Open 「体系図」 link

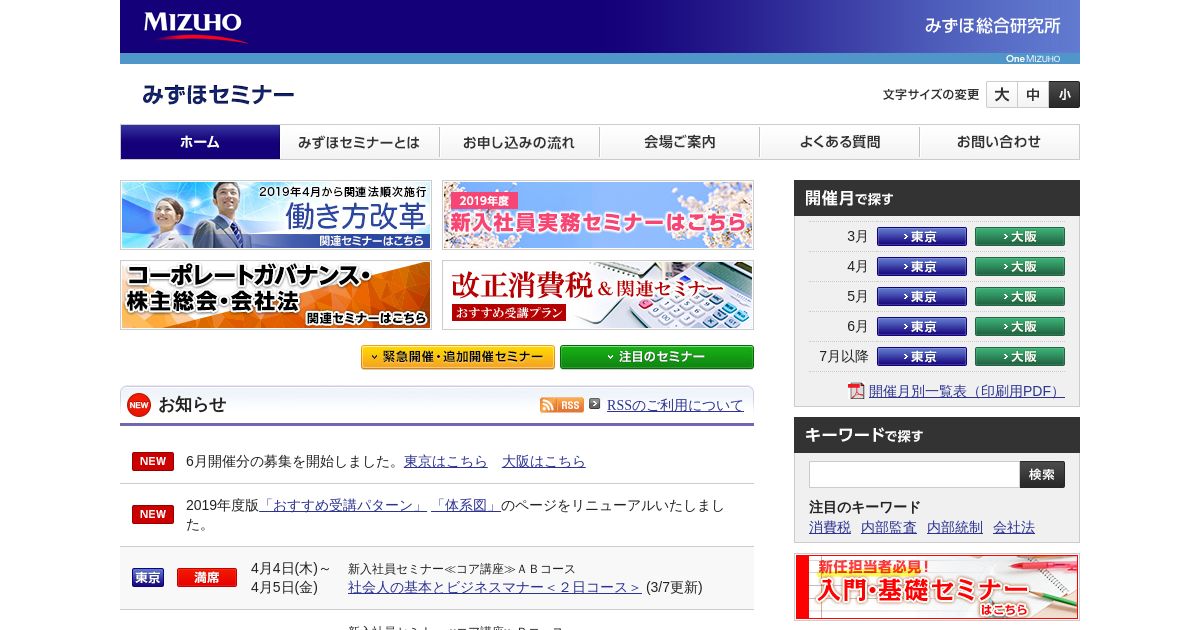pos(466,505)
